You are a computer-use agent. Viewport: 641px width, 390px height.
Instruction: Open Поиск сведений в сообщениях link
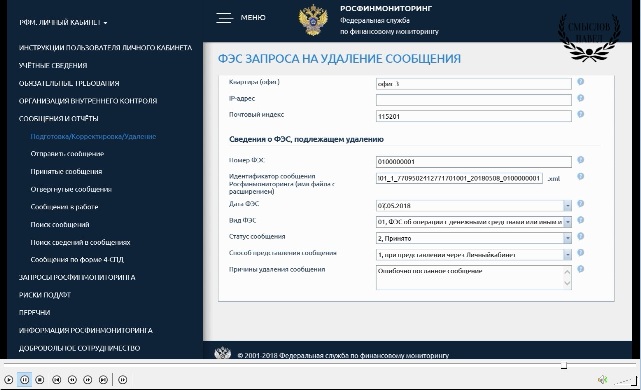pos(80,242)
